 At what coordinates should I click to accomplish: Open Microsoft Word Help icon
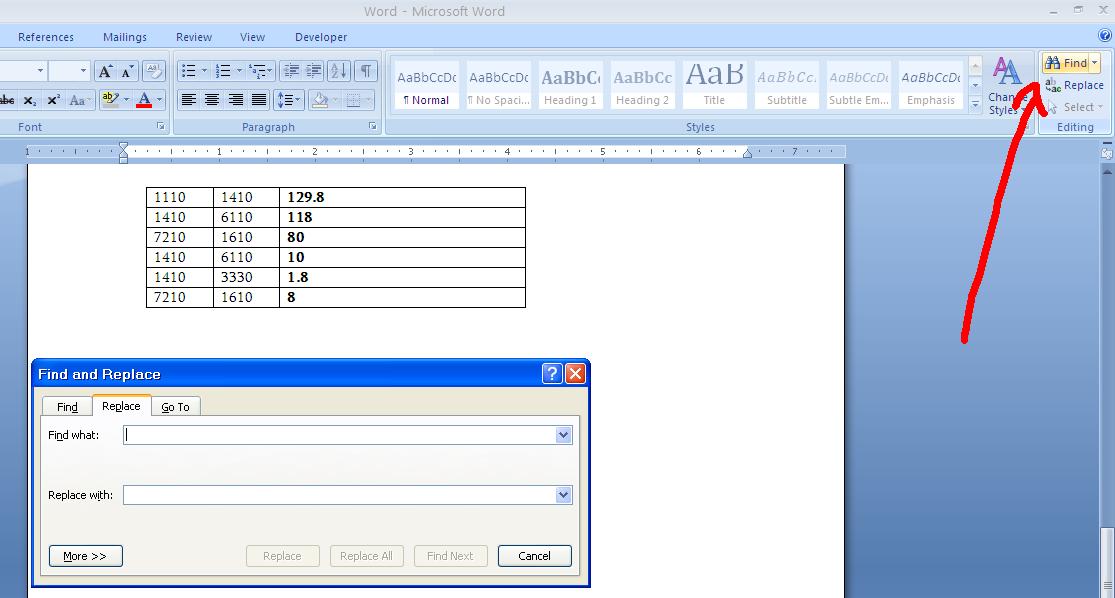point(1105,35)
